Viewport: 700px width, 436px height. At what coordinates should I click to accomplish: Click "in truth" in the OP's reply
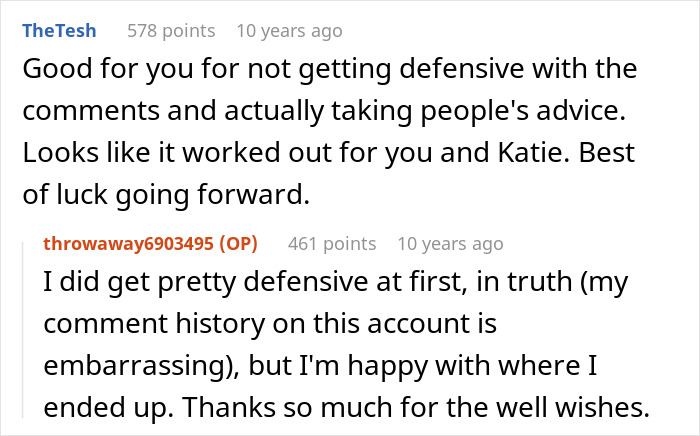[x=495, y=284]
